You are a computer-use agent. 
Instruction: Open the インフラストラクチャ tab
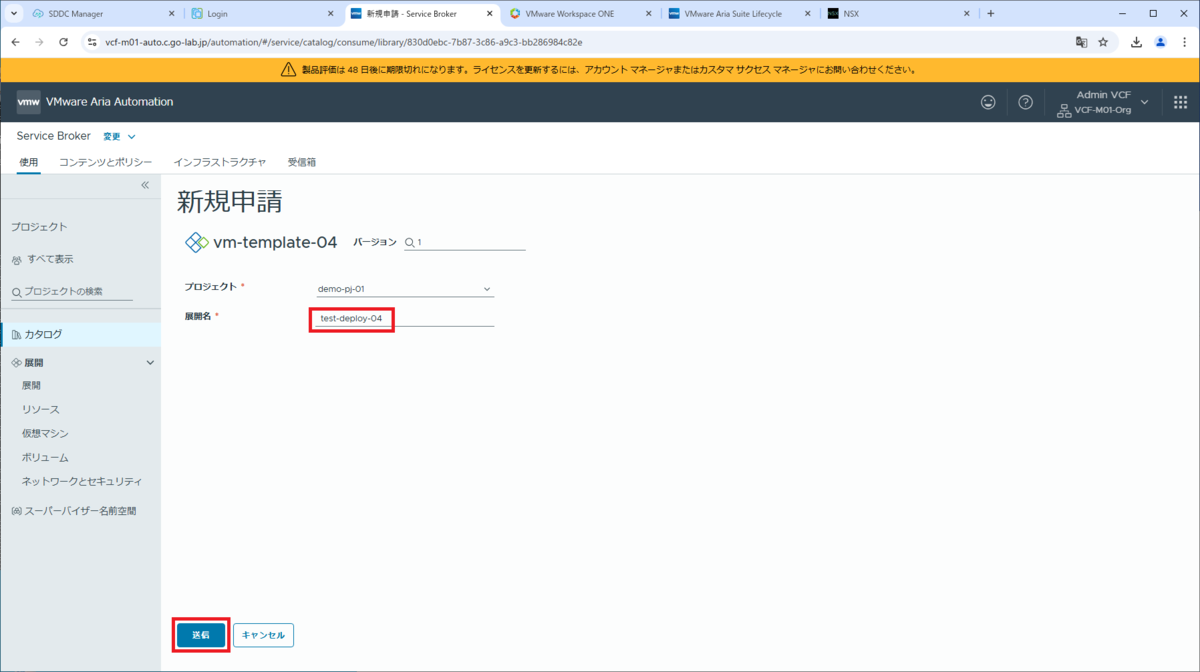(x=220, y=162)
